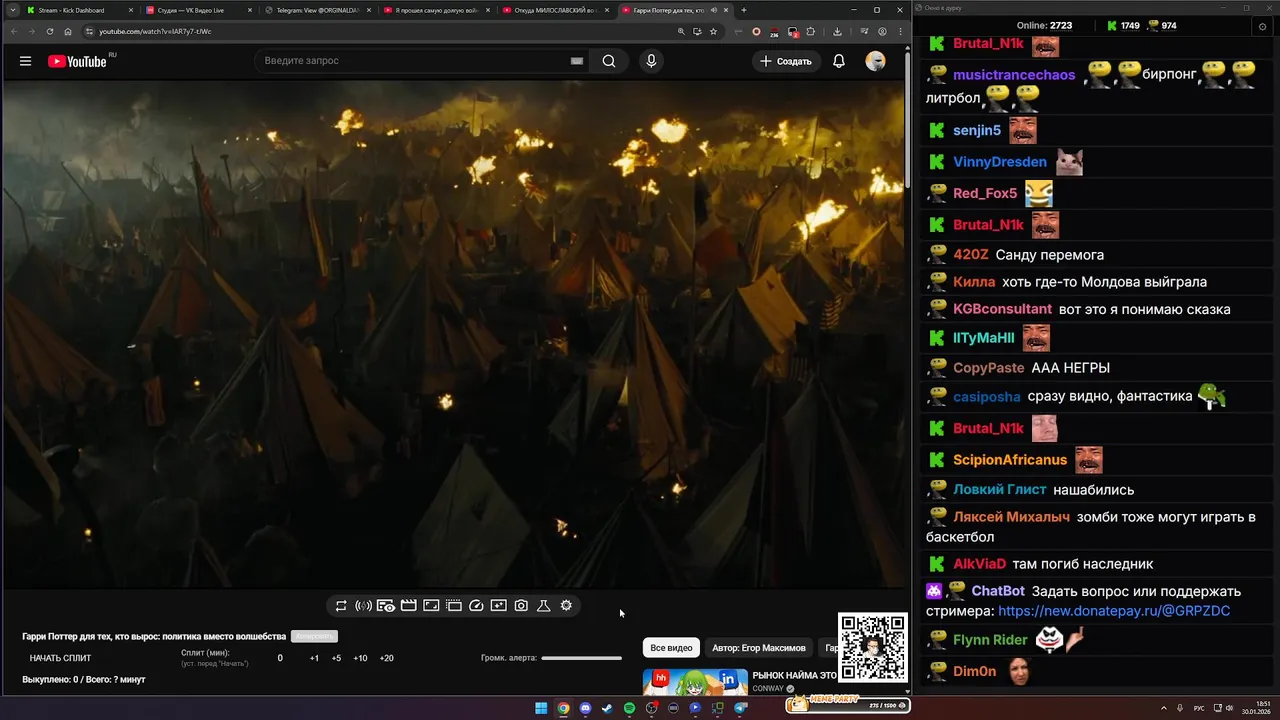
Task: Switch to Студия — VK Видео Live tab
Action: (x=197, y=10)
